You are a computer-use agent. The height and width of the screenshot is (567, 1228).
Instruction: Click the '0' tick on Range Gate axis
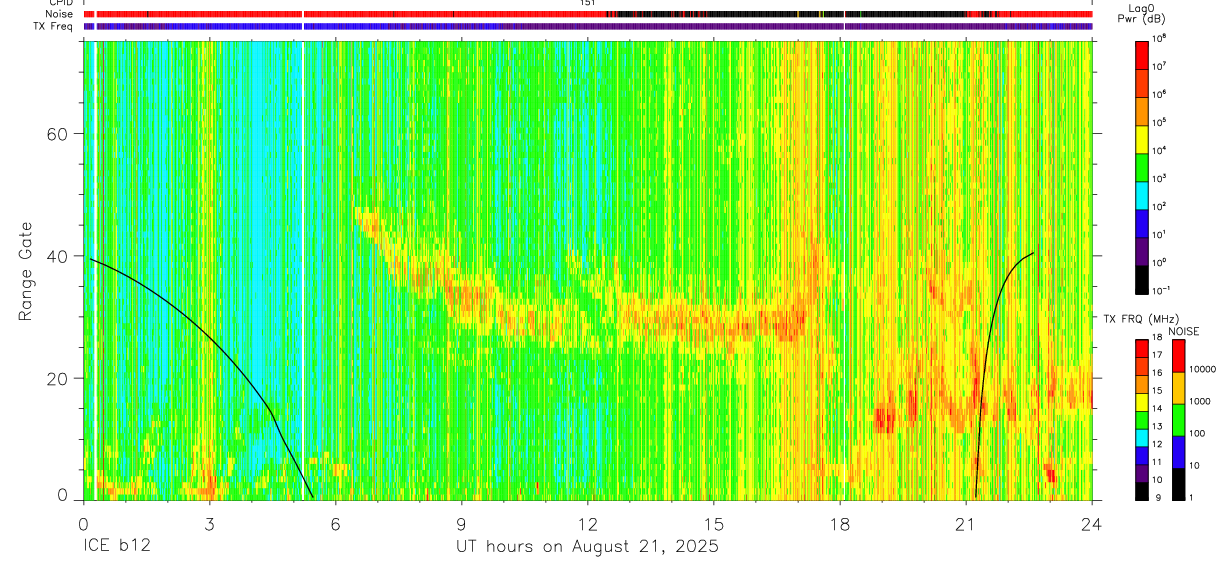coord(64,496)
